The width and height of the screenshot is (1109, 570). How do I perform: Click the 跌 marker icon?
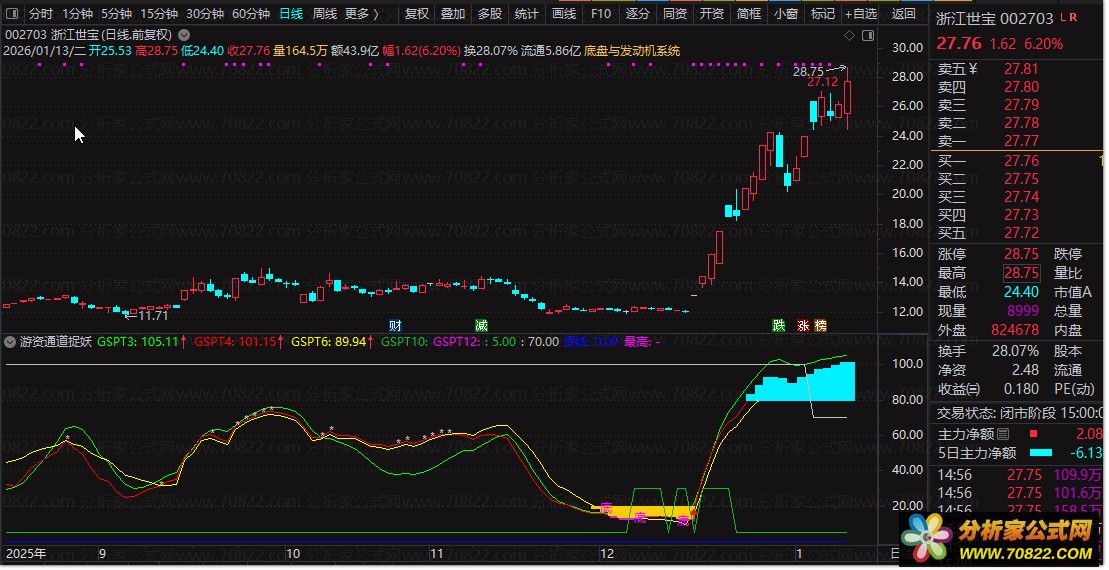coord(779,325)
